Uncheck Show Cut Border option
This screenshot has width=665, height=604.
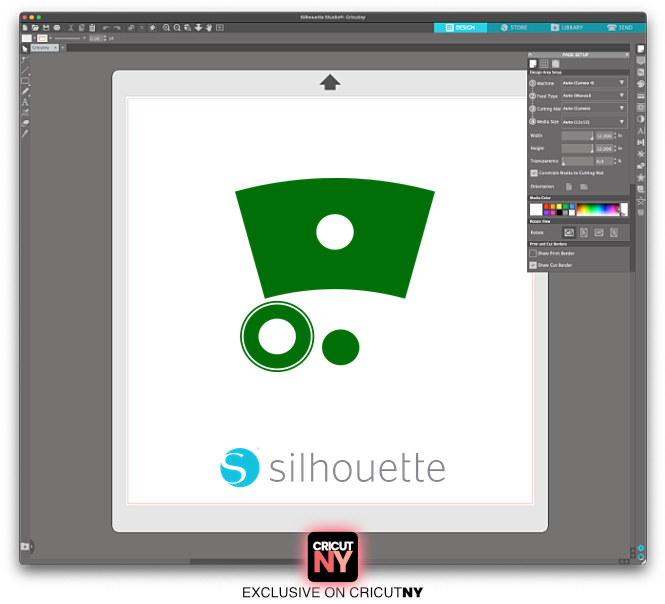pyautogui.click(x=533, y=265)
